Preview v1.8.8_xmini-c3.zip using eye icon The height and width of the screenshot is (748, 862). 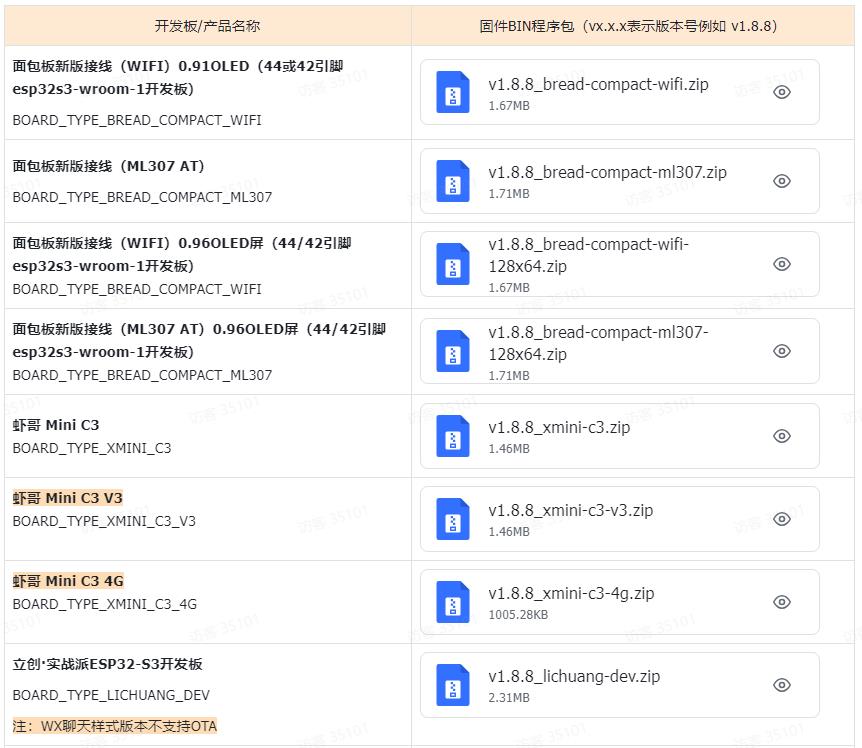782,436
